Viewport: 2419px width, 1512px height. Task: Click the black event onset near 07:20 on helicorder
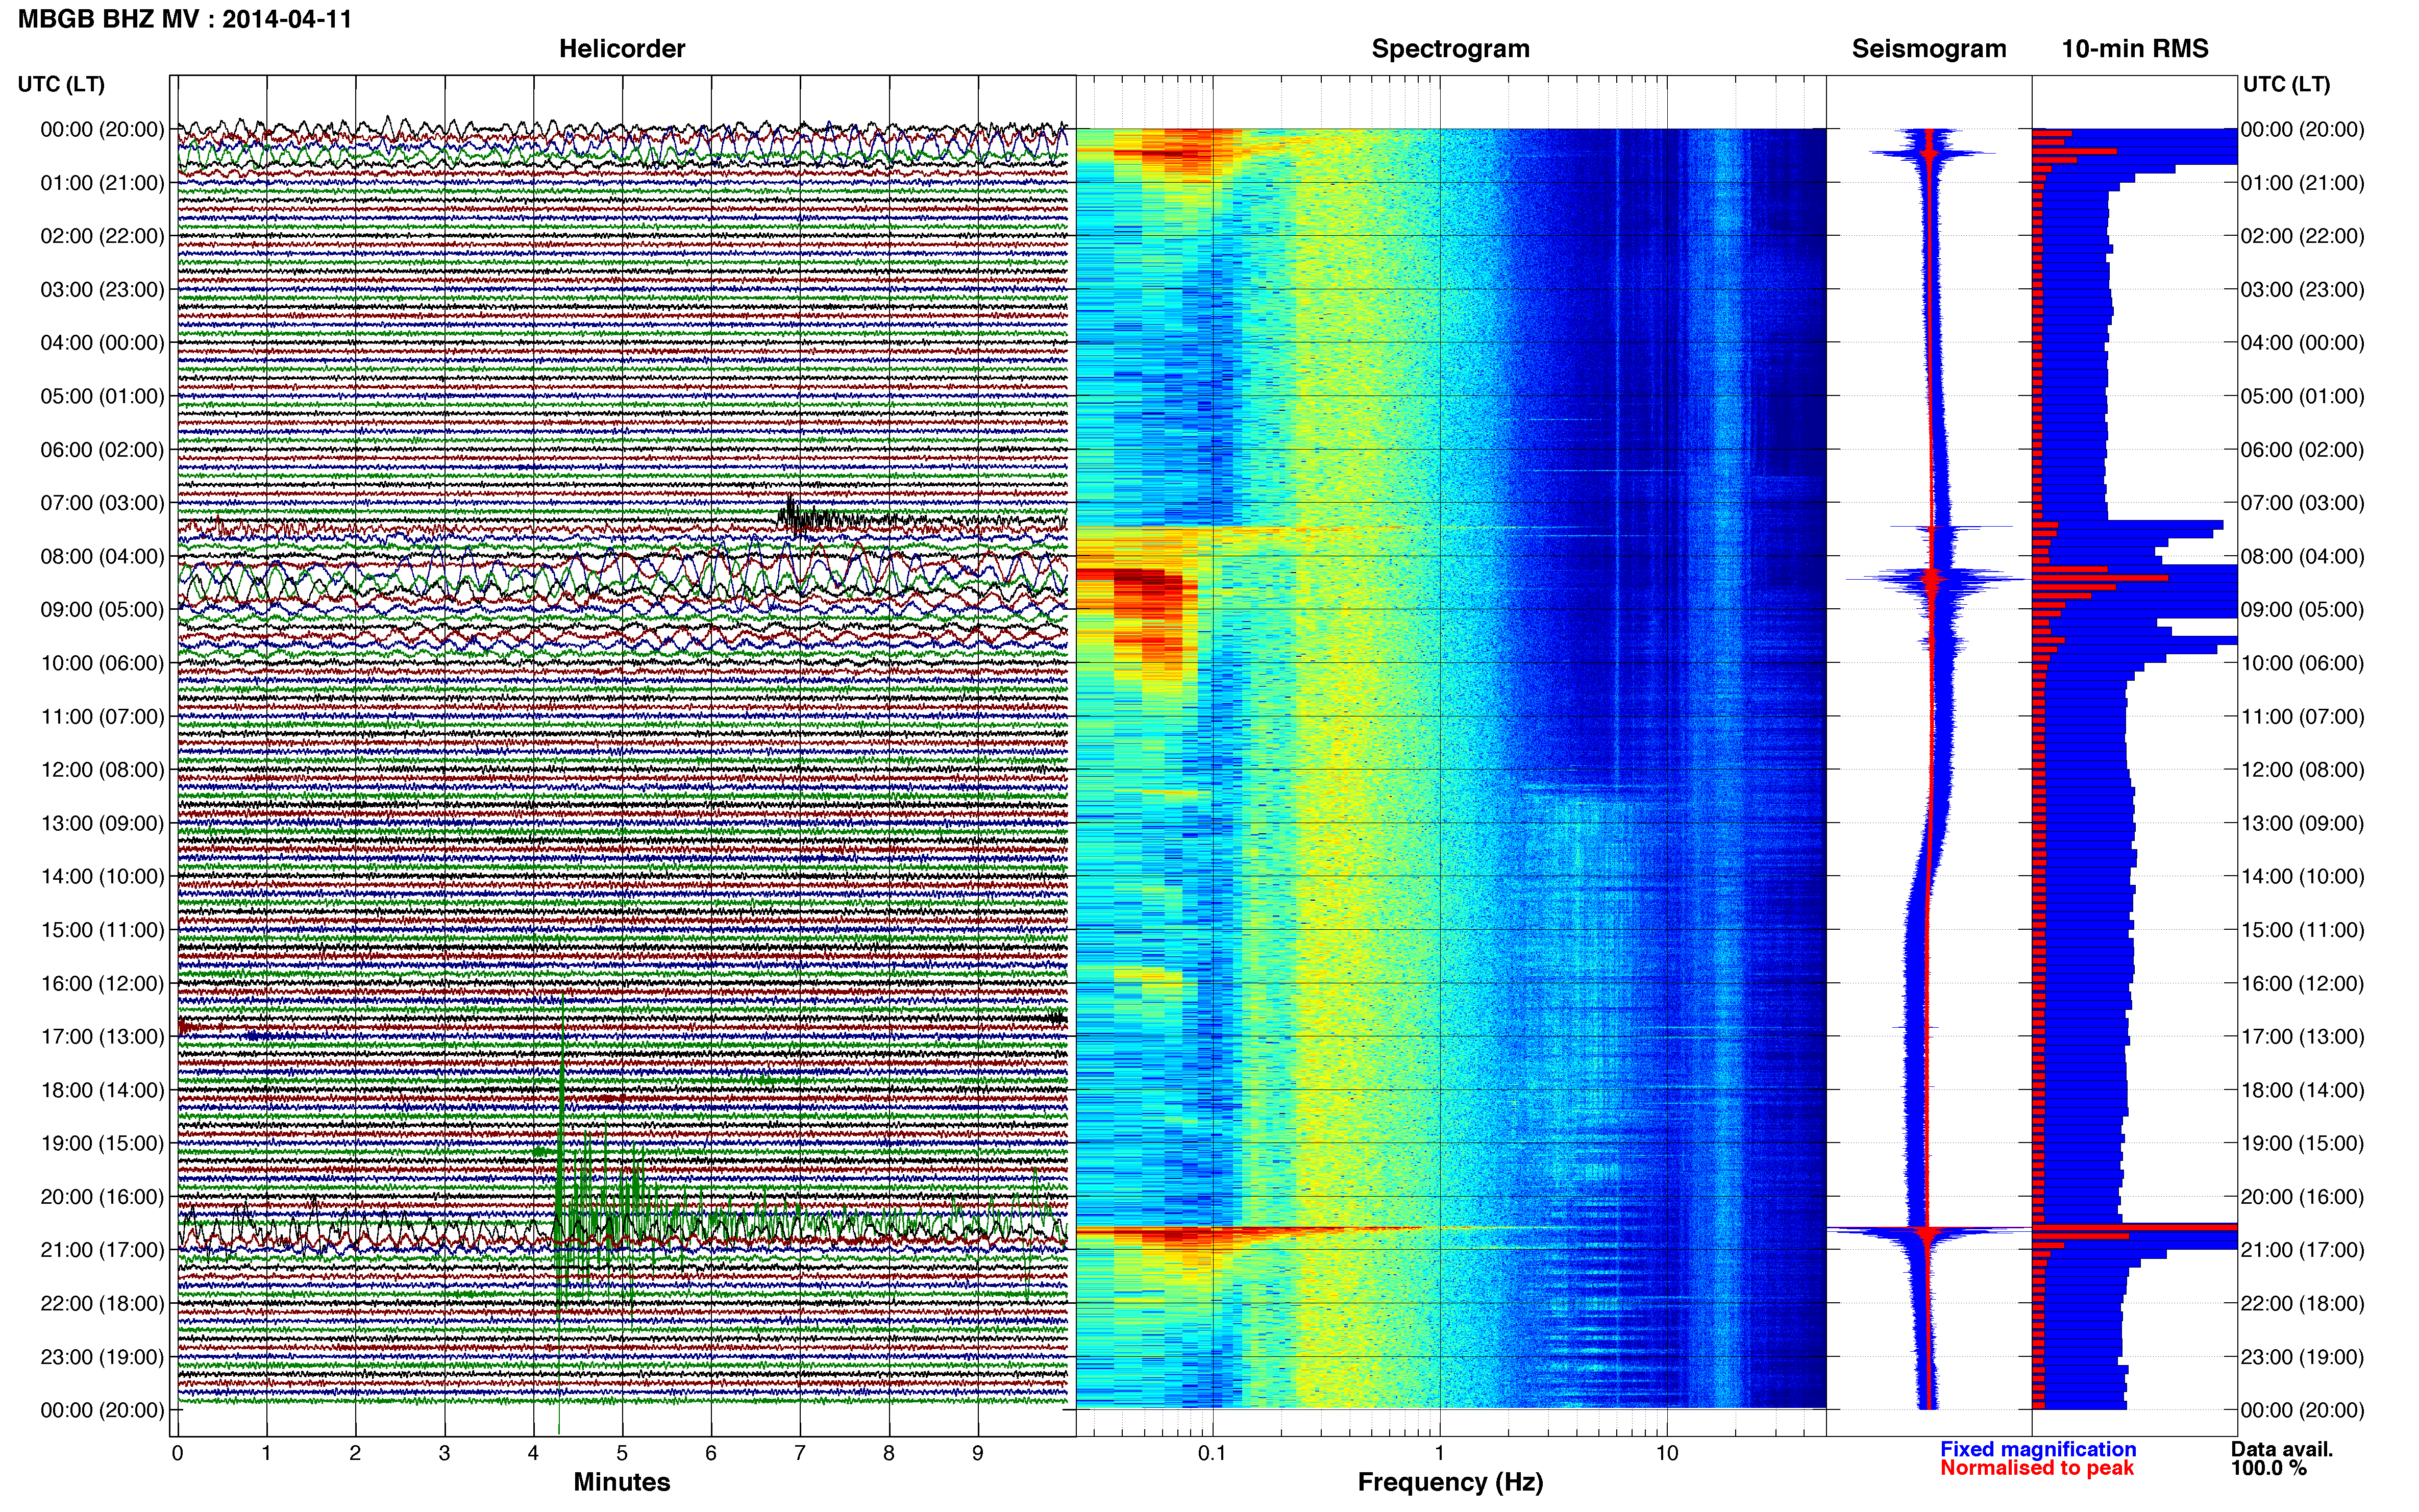click(x=800, y=517)
